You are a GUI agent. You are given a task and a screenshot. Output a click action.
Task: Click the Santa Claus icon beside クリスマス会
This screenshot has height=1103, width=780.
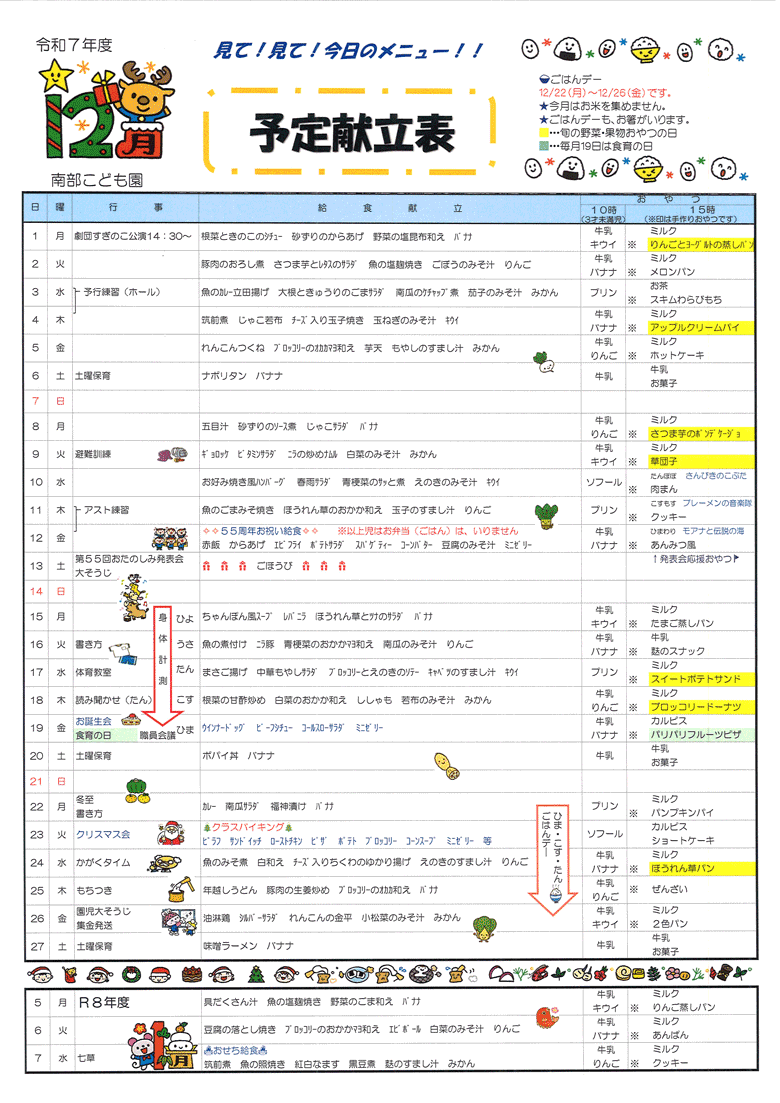pos(169,834)
